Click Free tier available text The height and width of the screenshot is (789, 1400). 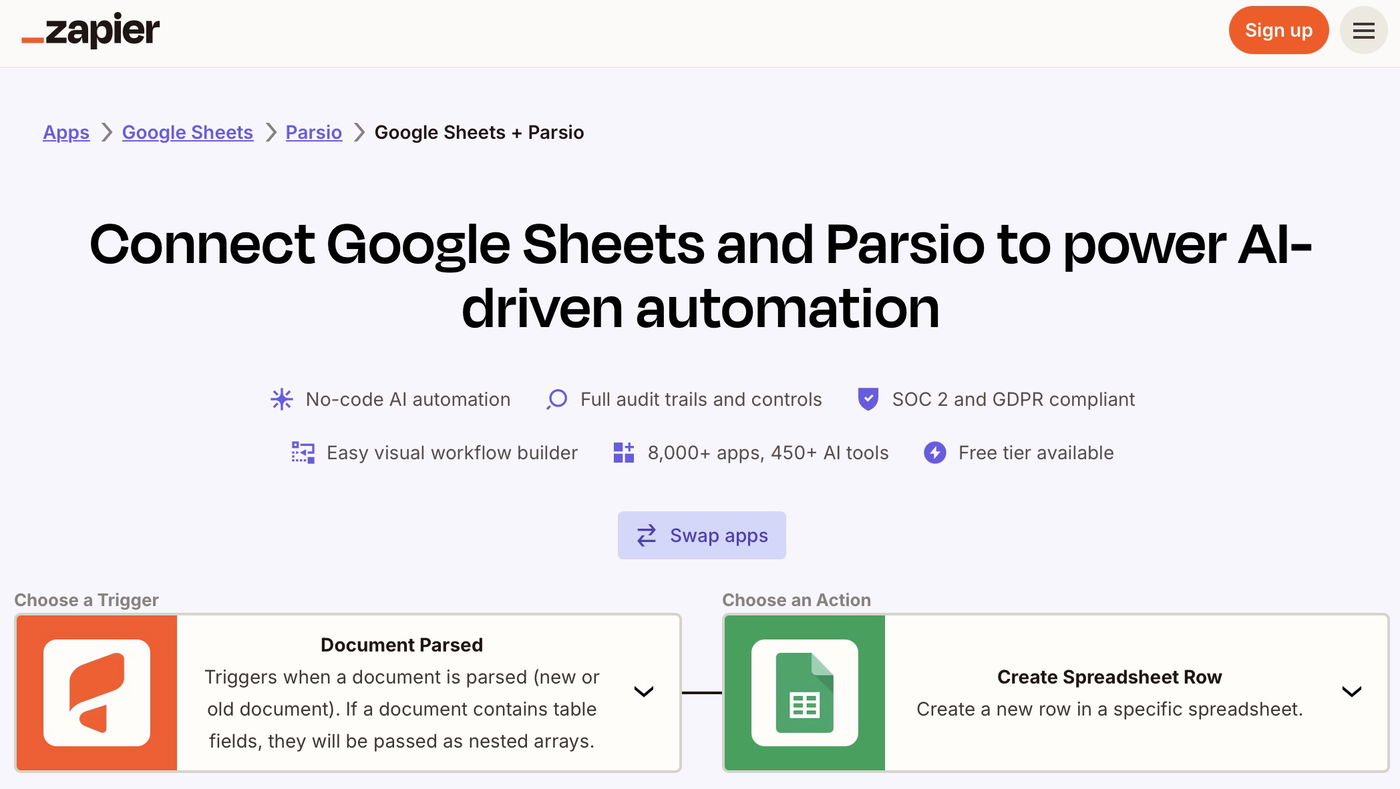tap(1036, 452)
